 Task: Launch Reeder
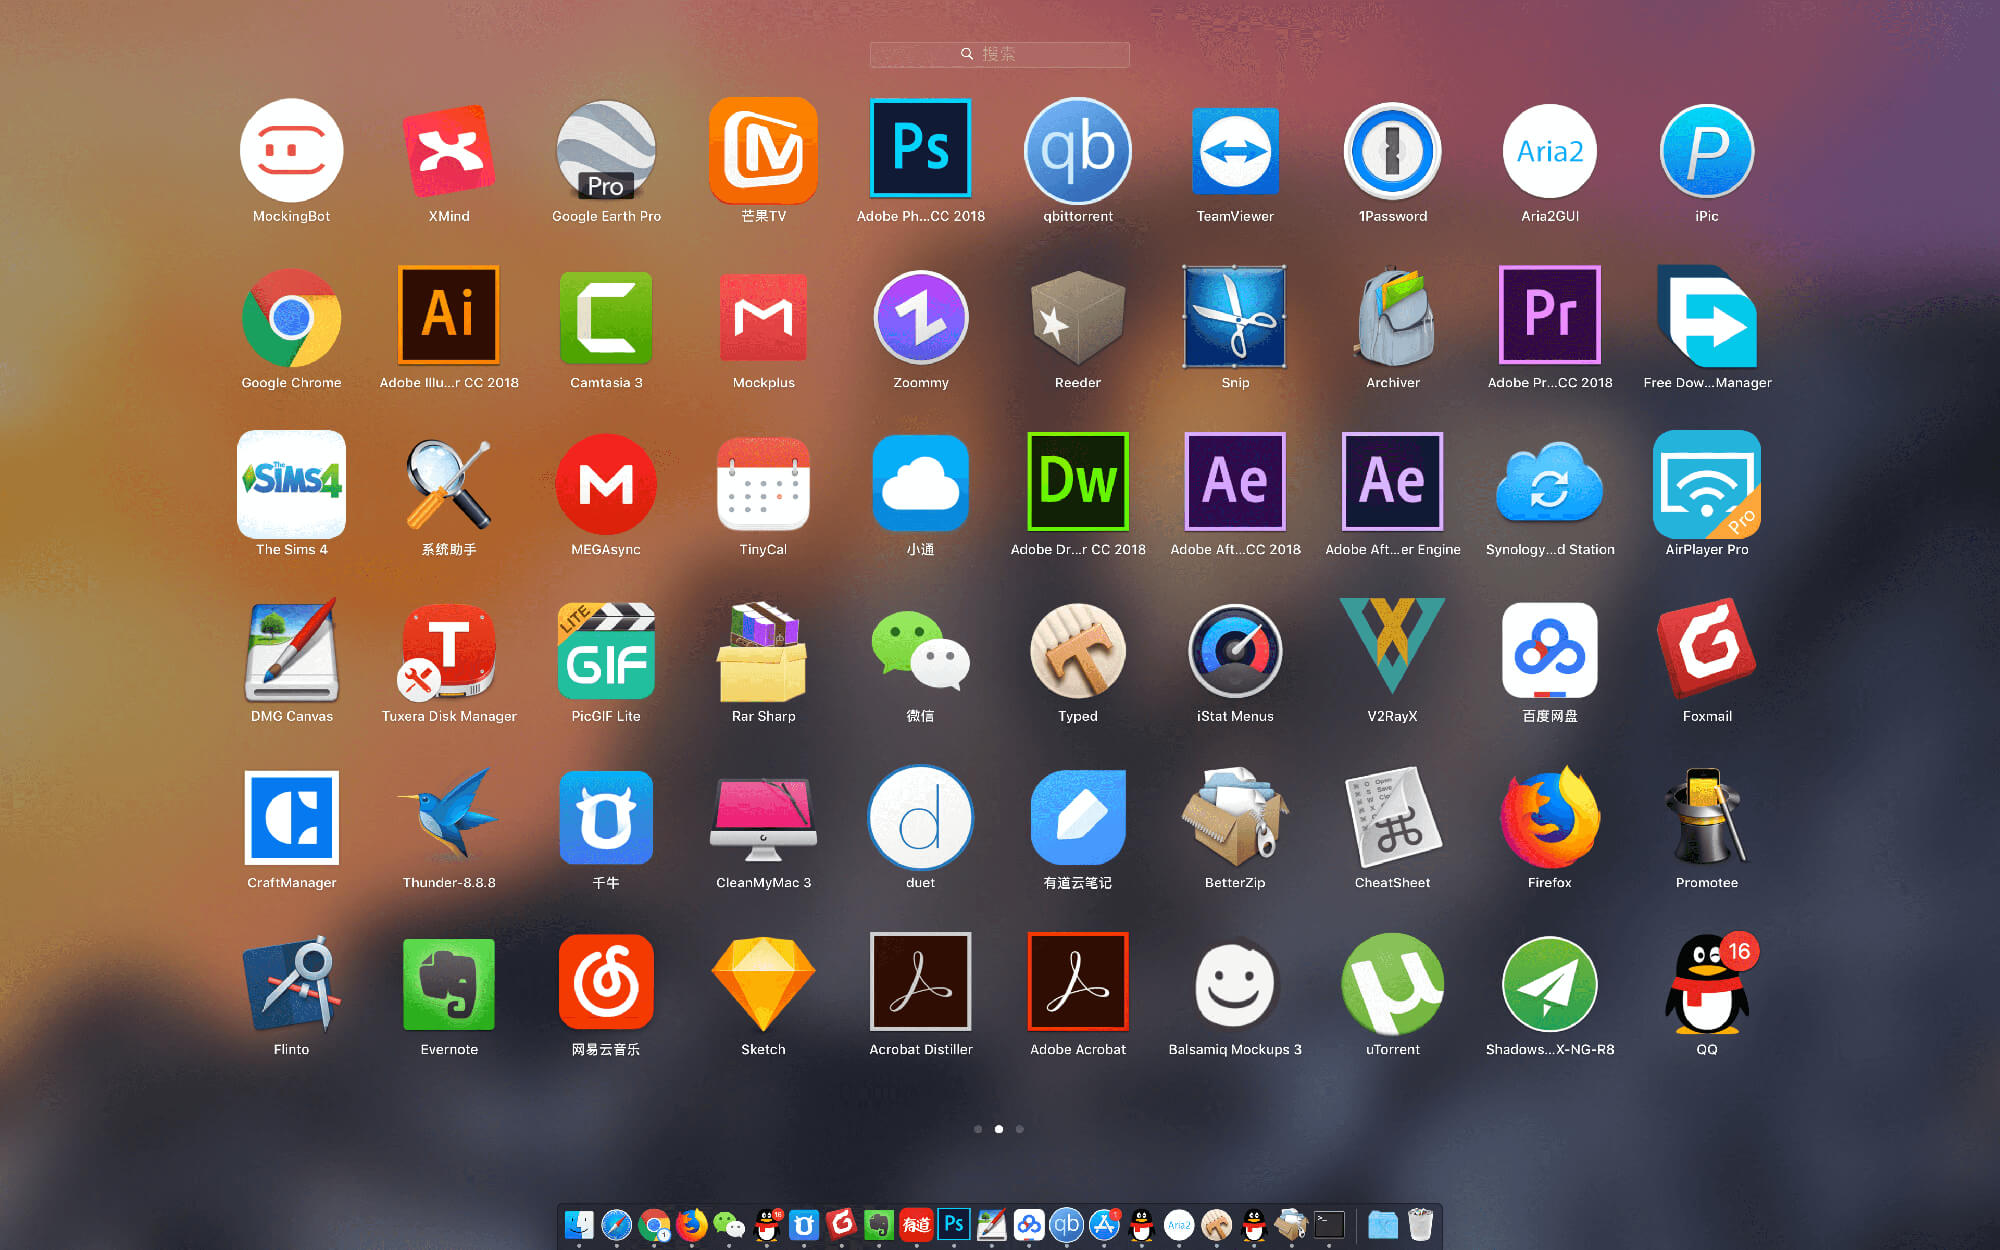click(x=1078, y=318)
